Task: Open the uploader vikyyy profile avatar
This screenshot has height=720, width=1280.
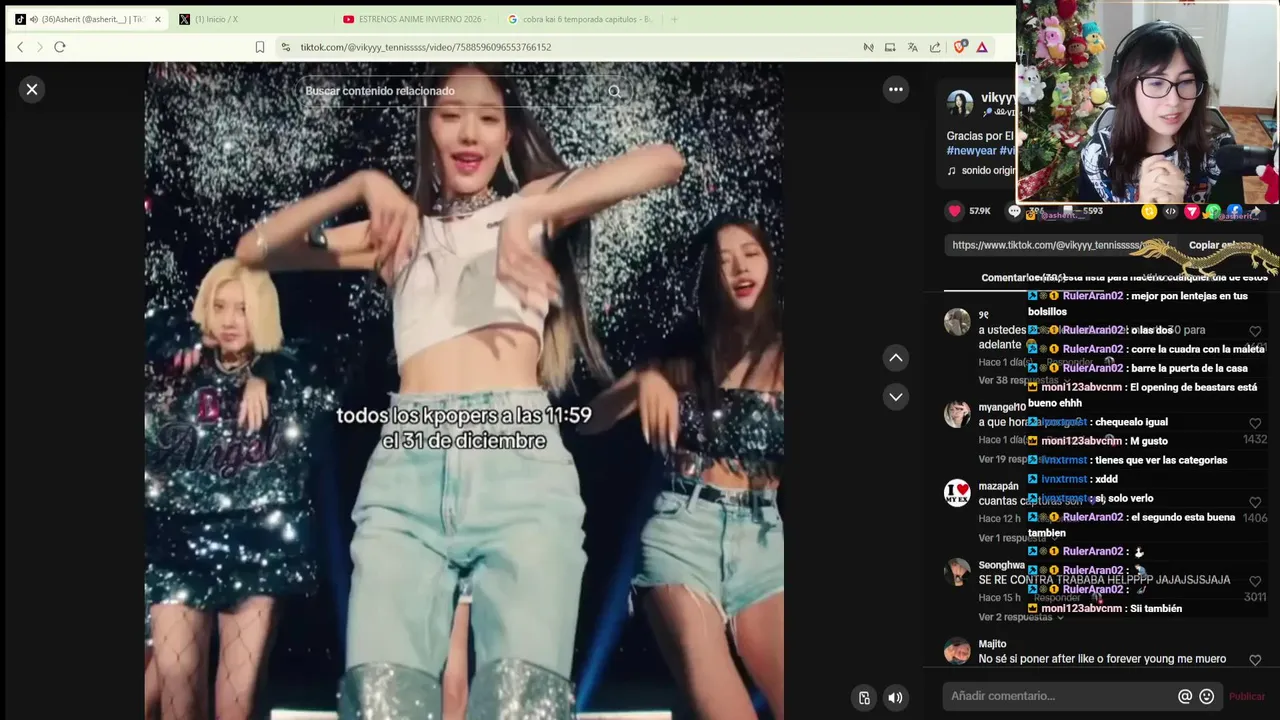Action: pos(960,103)
